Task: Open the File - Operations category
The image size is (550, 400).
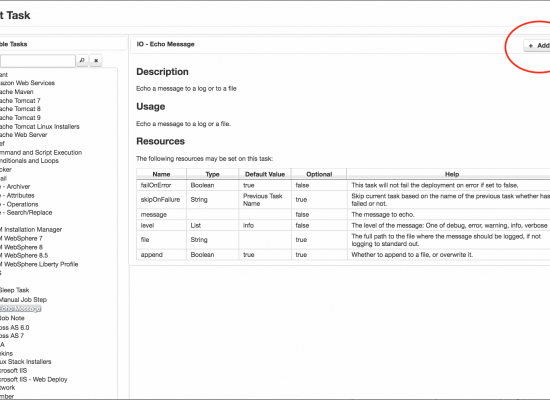Action: tap(19, 204)
